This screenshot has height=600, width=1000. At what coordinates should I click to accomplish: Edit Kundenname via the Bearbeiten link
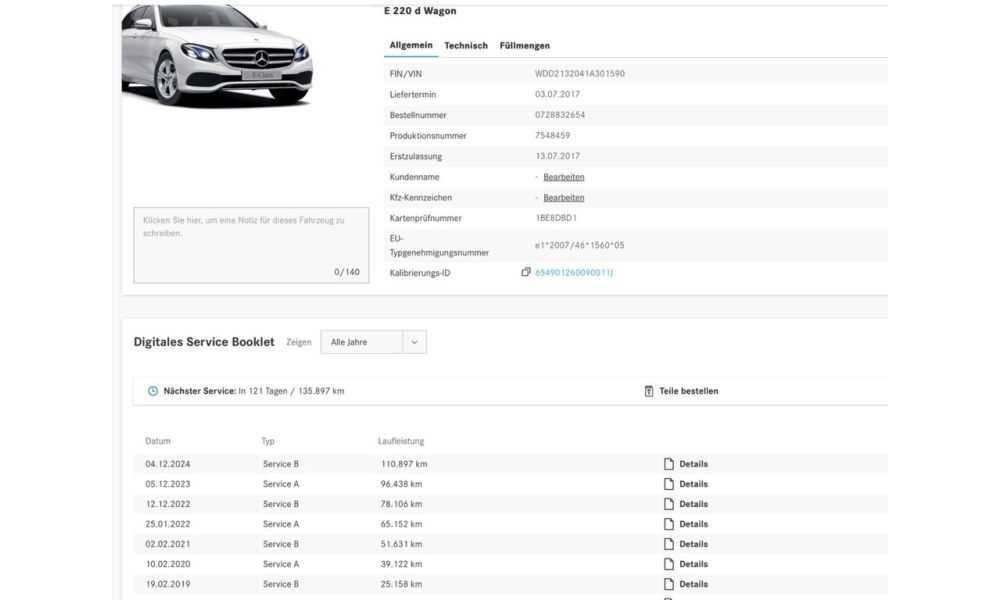pyautogui.click(x=564, y=177)
